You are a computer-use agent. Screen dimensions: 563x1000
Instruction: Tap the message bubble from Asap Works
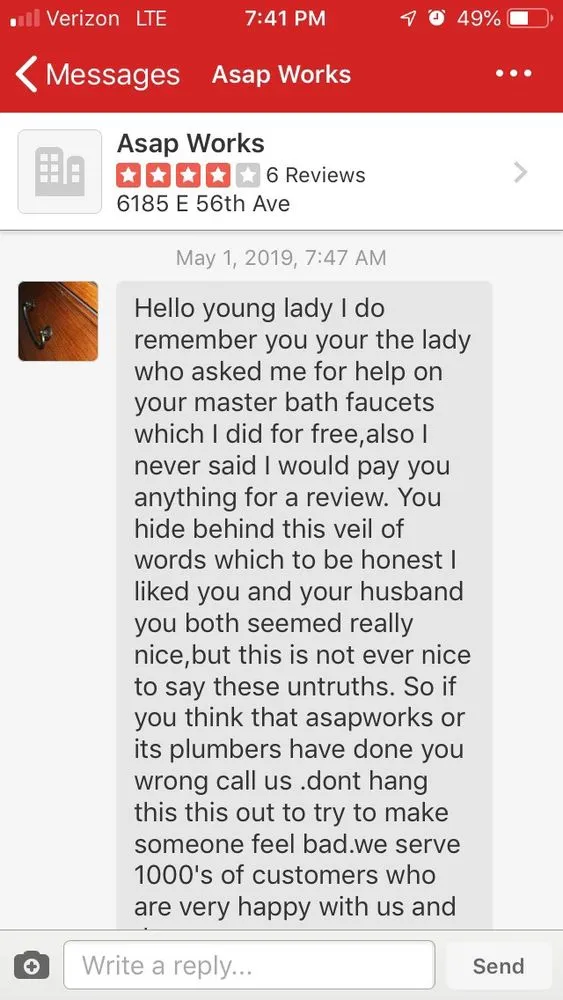(x=304, y=605)
